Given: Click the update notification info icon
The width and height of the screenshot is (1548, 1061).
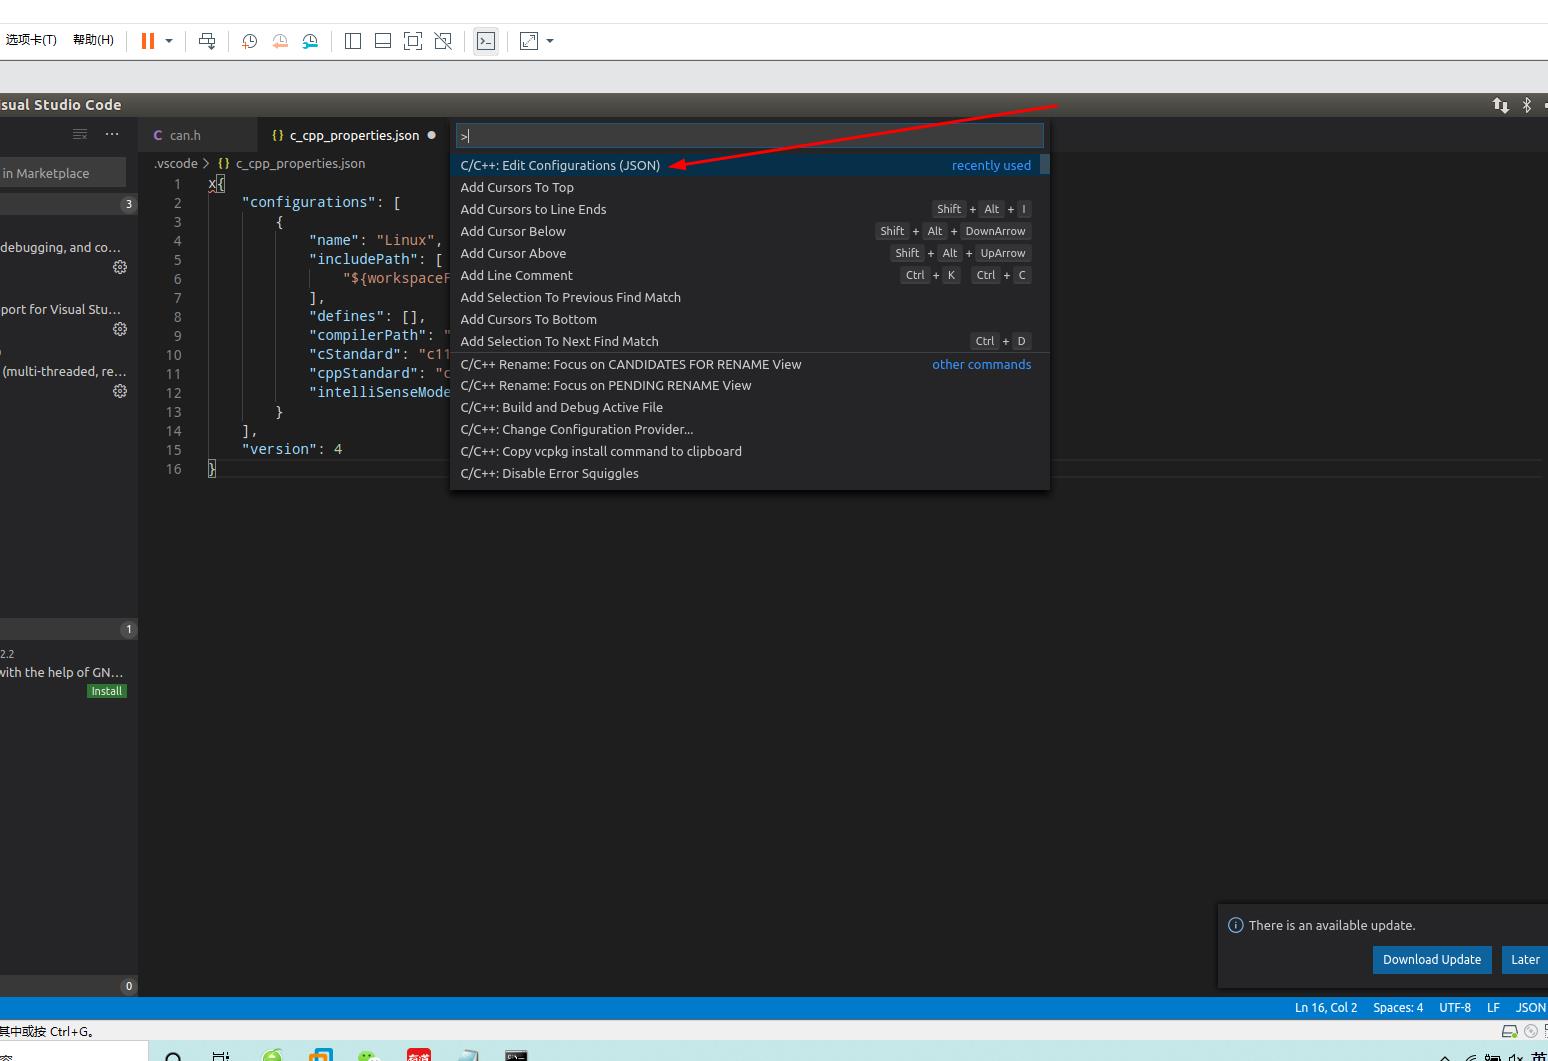Looking at the screenshot, I should (1235, 925).
